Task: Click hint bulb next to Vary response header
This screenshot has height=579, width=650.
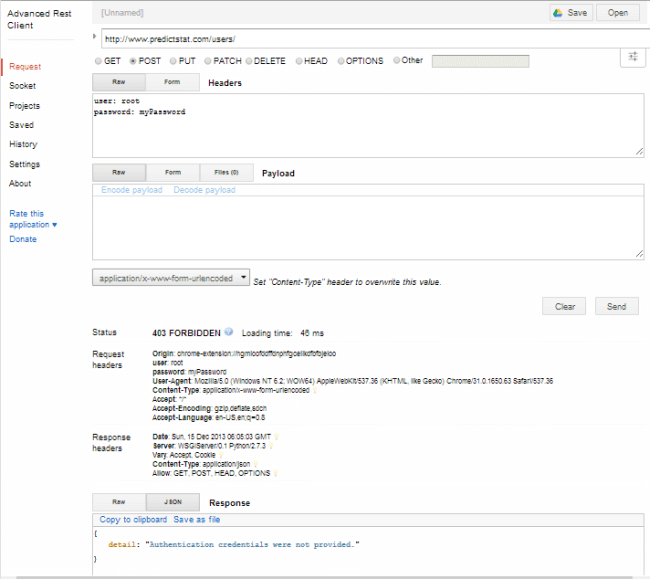Action: coord(221,455)
